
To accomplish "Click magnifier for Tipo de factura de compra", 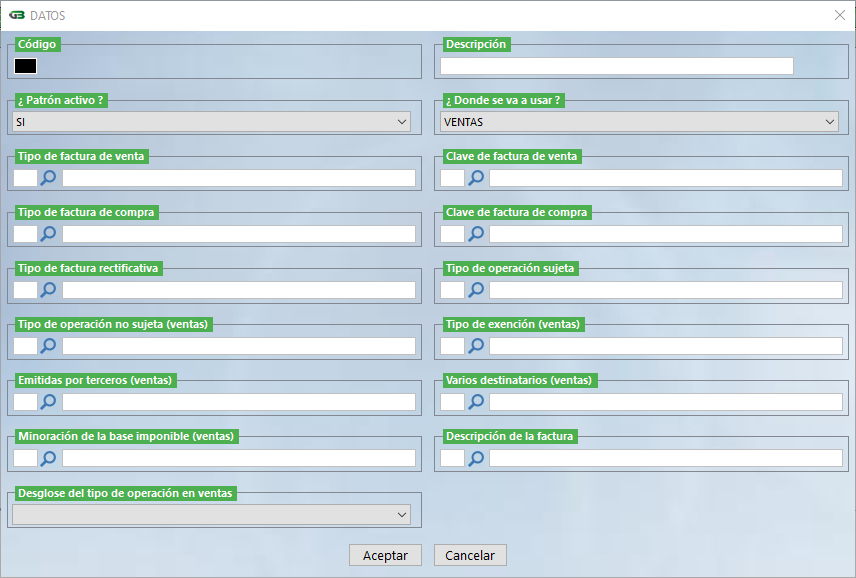I will [x=49, y=234].
